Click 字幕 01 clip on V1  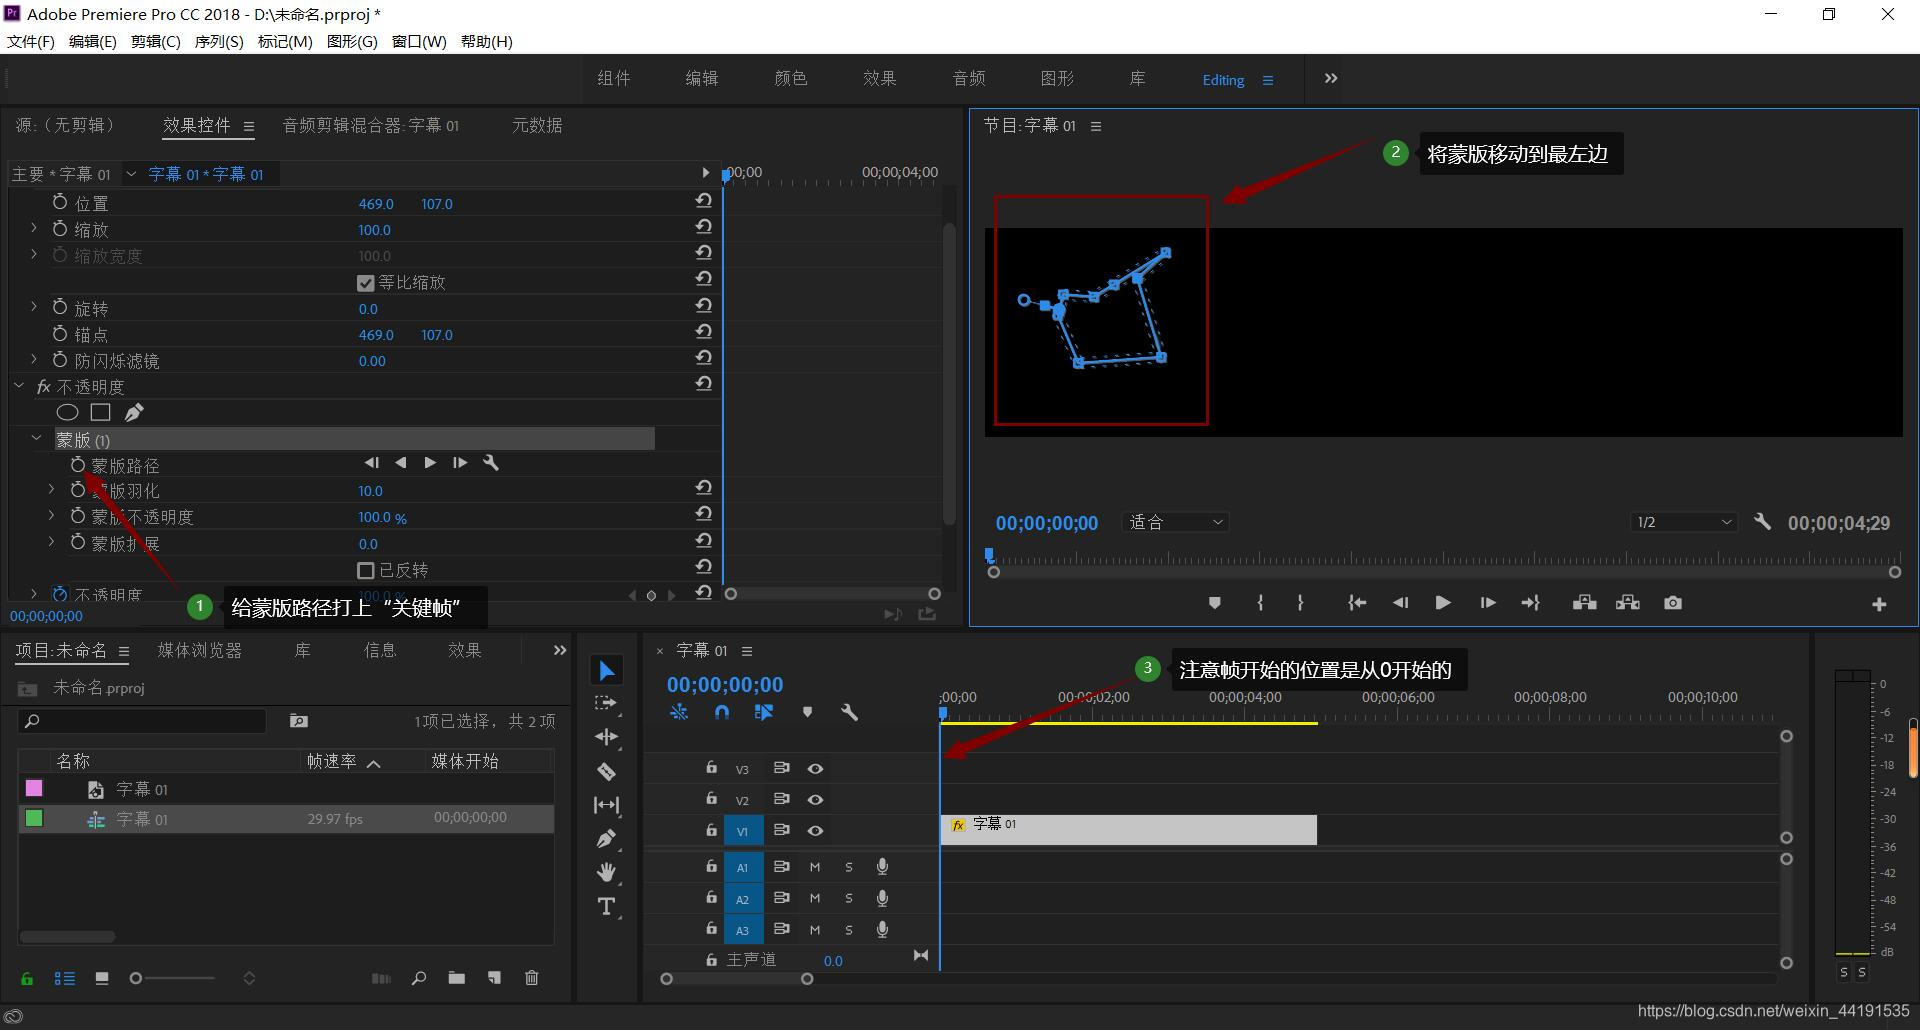(1128, 830)
